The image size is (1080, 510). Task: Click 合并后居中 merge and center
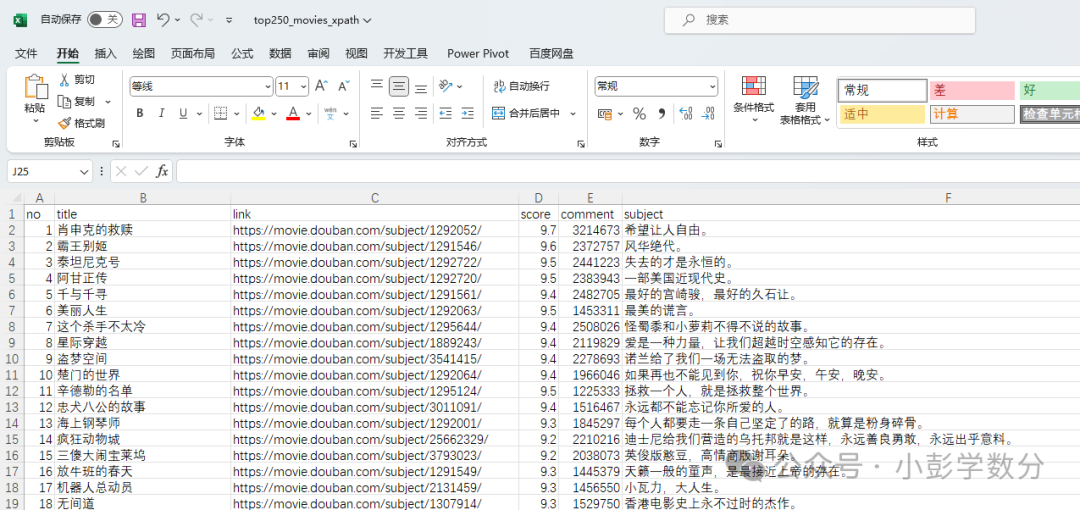527,113
